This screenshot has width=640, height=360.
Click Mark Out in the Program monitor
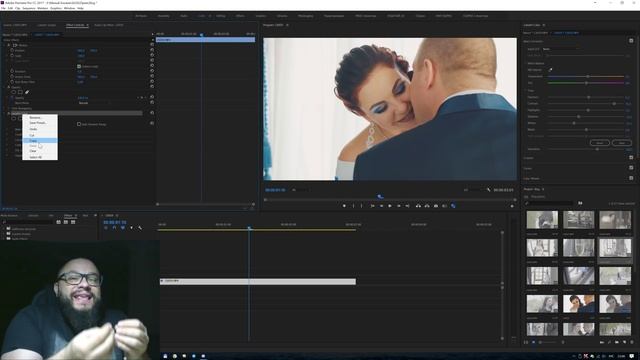pos(362,206)
